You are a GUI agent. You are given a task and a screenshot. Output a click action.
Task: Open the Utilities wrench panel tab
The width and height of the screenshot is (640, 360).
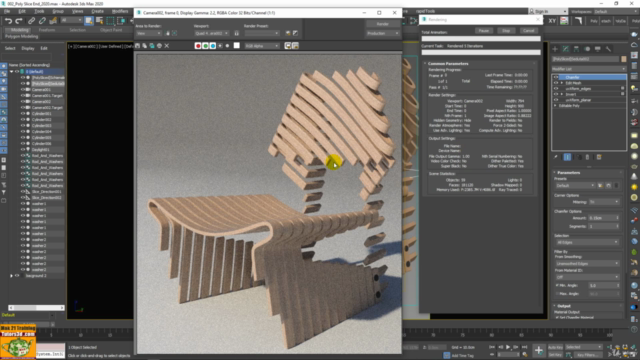pyautogui.click(x=608, y=49)
